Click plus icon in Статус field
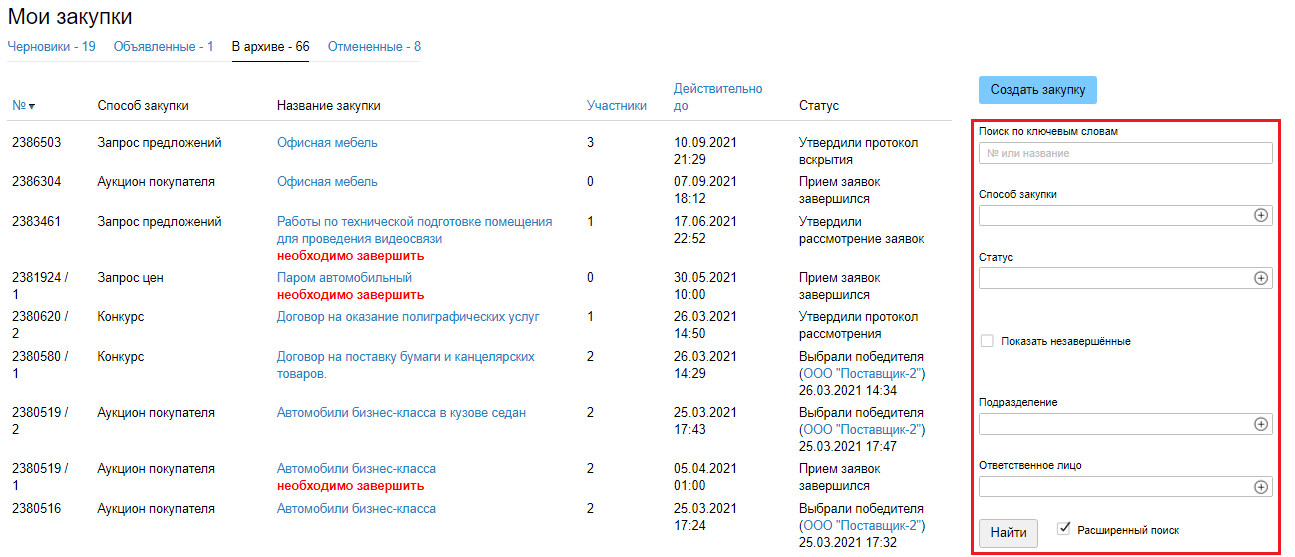 click(1261, 278)
